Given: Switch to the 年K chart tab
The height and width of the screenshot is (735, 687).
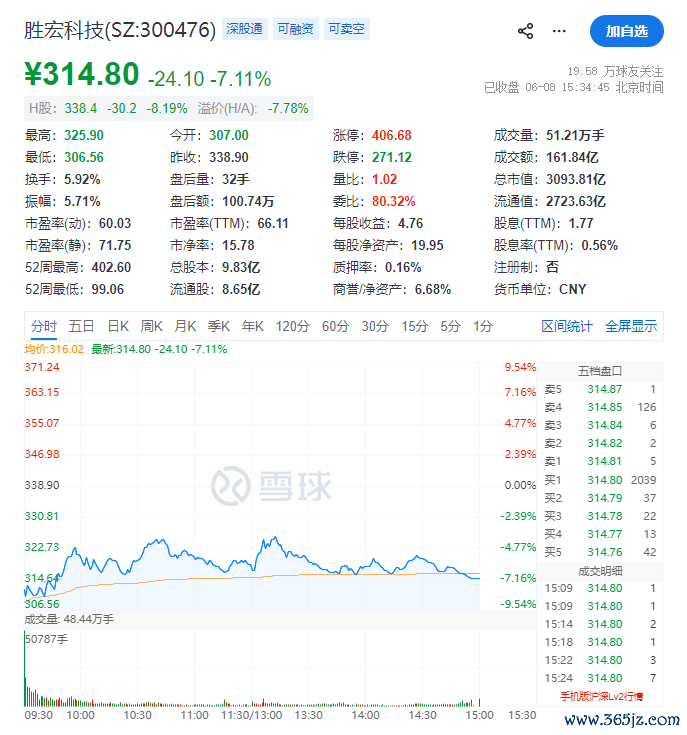Looking at the screenshot, I should click(253, 326).
